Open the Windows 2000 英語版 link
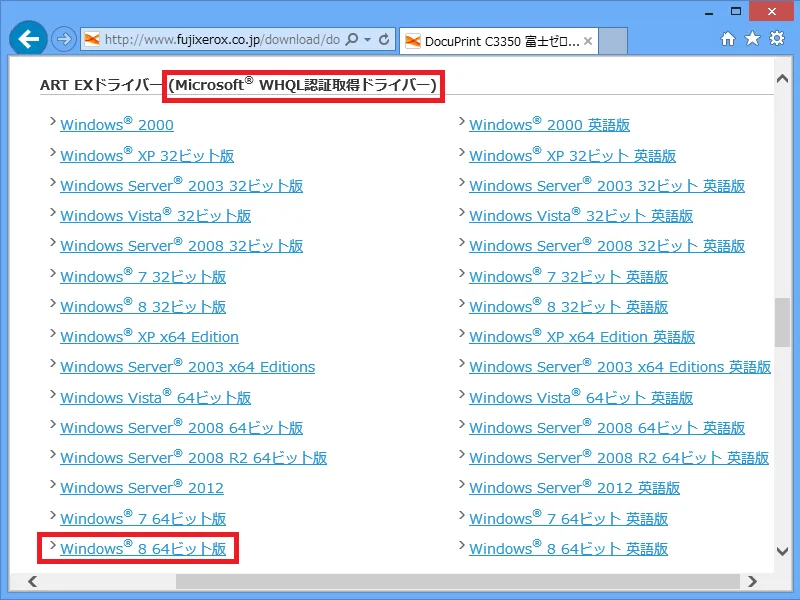Image resolution: width=800 pixels, height=600 pixels. [x=549, y=125]
